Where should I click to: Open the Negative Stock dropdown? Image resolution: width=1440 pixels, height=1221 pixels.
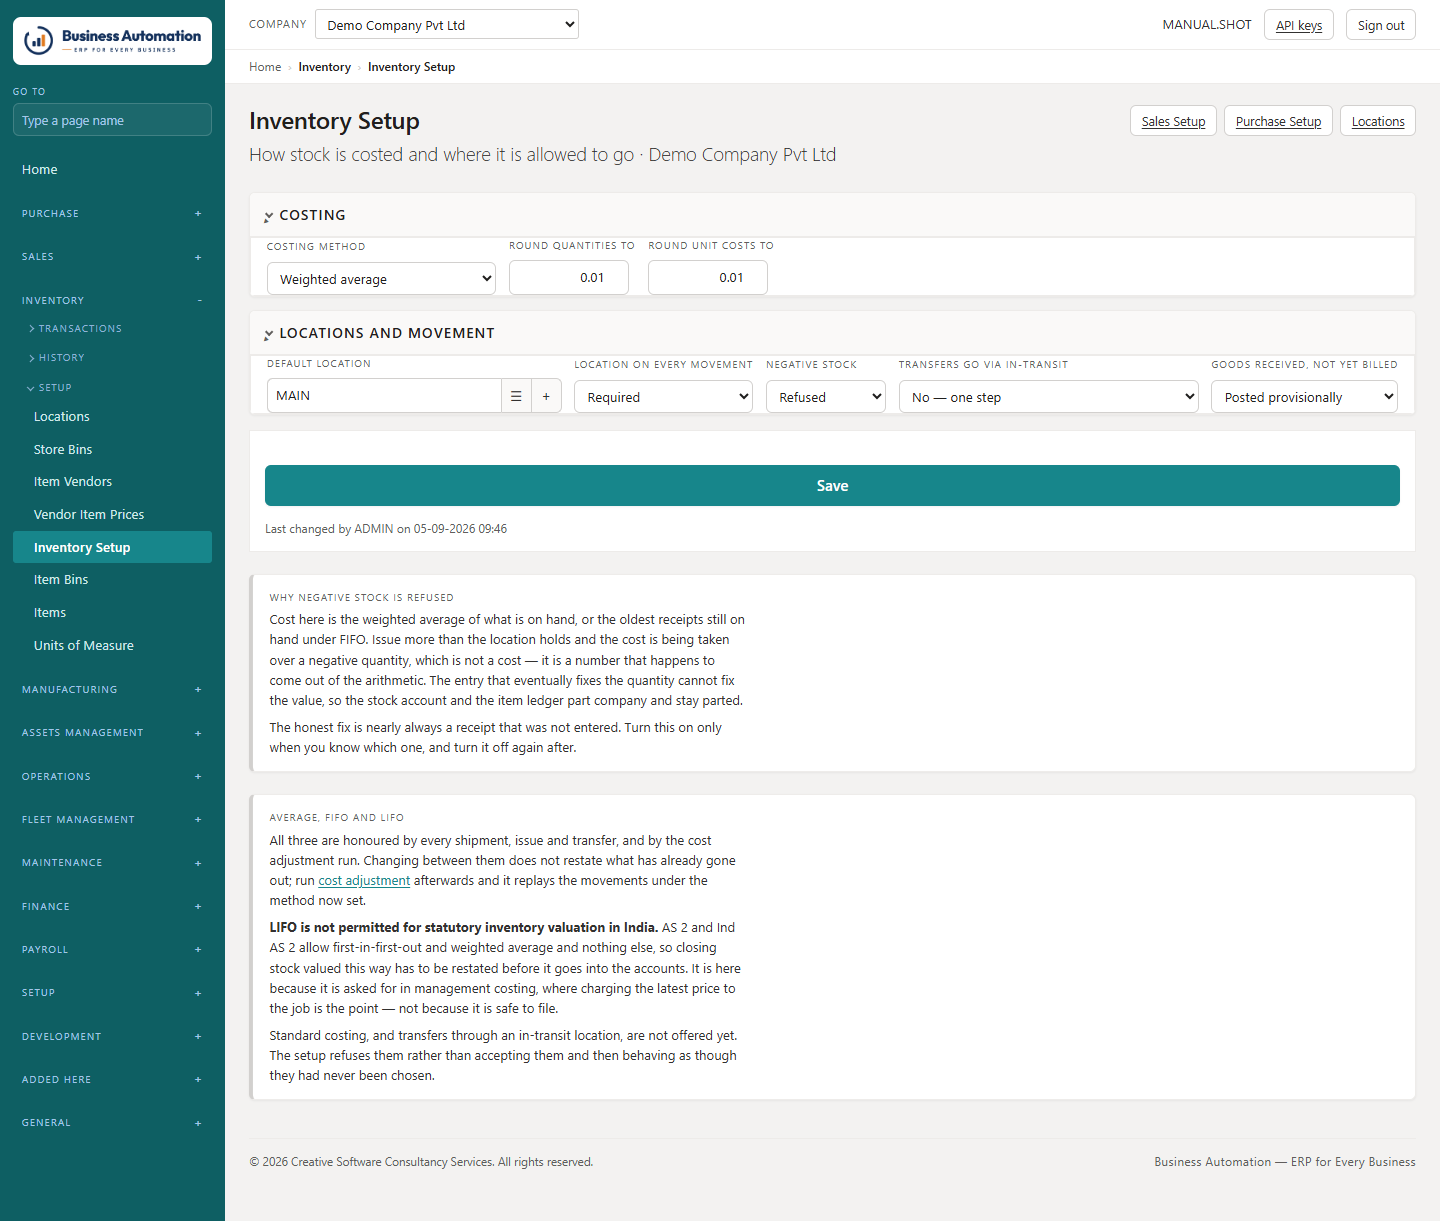tap(826, 397)
